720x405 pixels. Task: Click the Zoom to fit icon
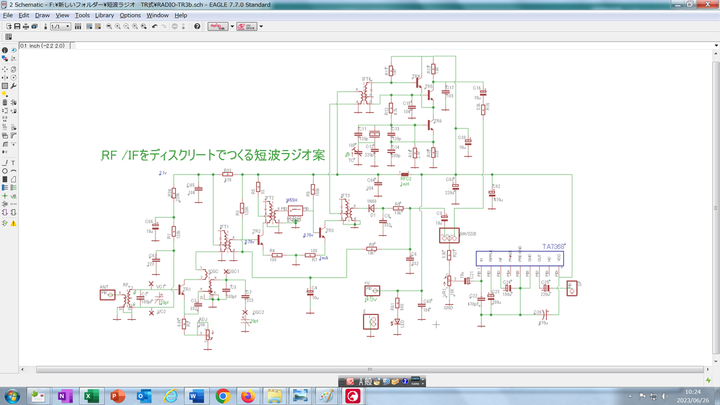107,26
